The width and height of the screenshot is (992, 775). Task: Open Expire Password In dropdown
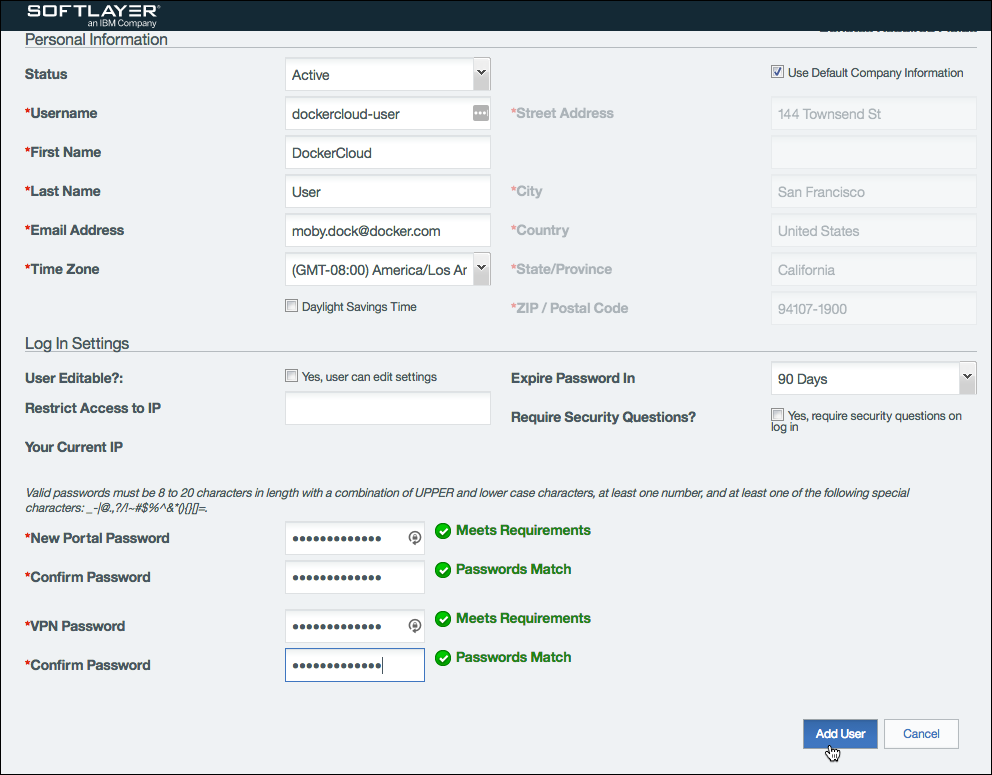(x=872, y=378)
